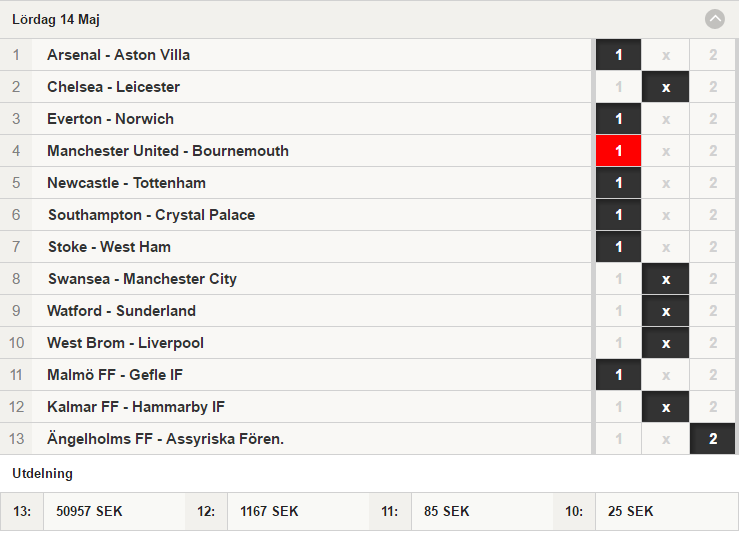Select 1 for Arsenal - Aston Villa

(618, 55)
